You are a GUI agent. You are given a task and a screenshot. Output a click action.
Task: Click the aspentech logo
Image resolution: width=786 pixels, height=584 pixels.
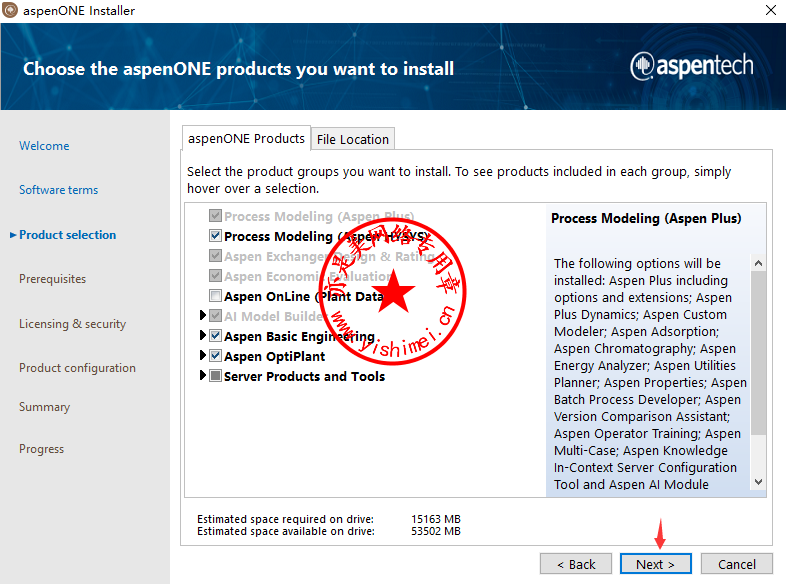[x=692, y=66]
